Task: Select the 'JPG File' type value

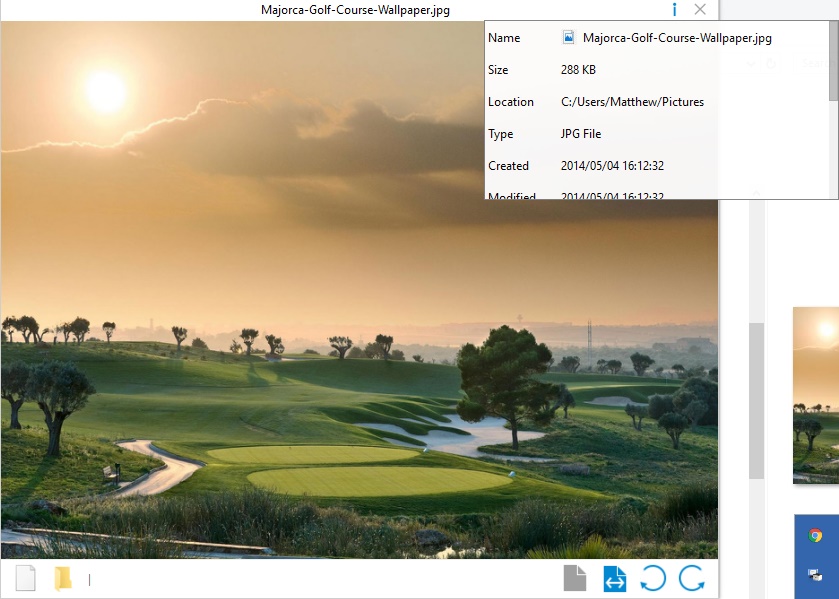Action: [581, 134]
